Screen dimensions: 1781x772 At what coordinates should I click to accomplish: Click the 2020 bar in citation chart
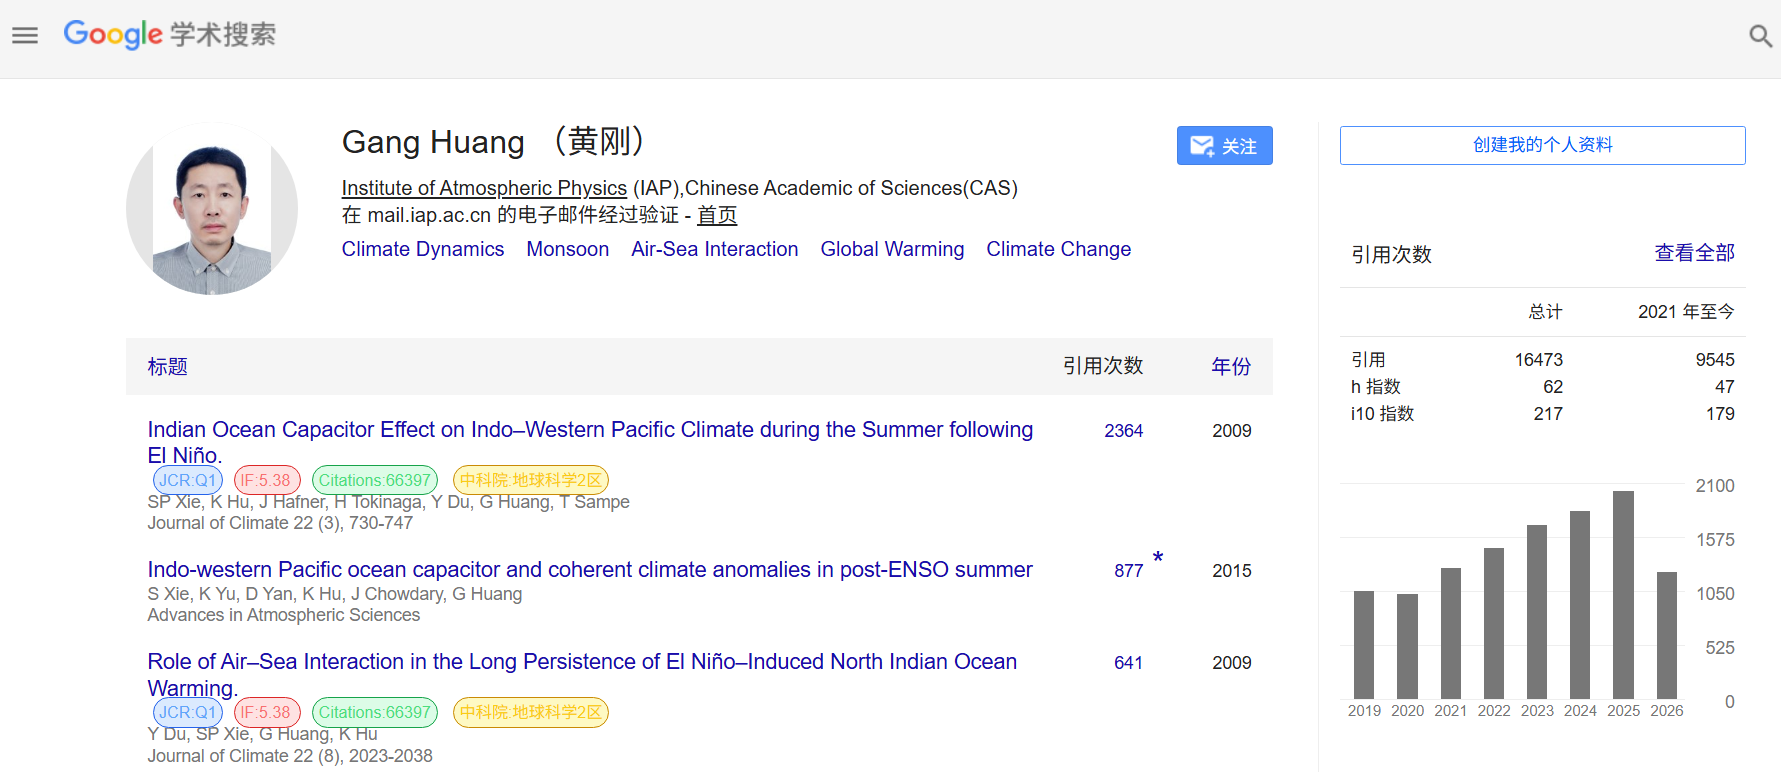click(x=1407, y=646)
